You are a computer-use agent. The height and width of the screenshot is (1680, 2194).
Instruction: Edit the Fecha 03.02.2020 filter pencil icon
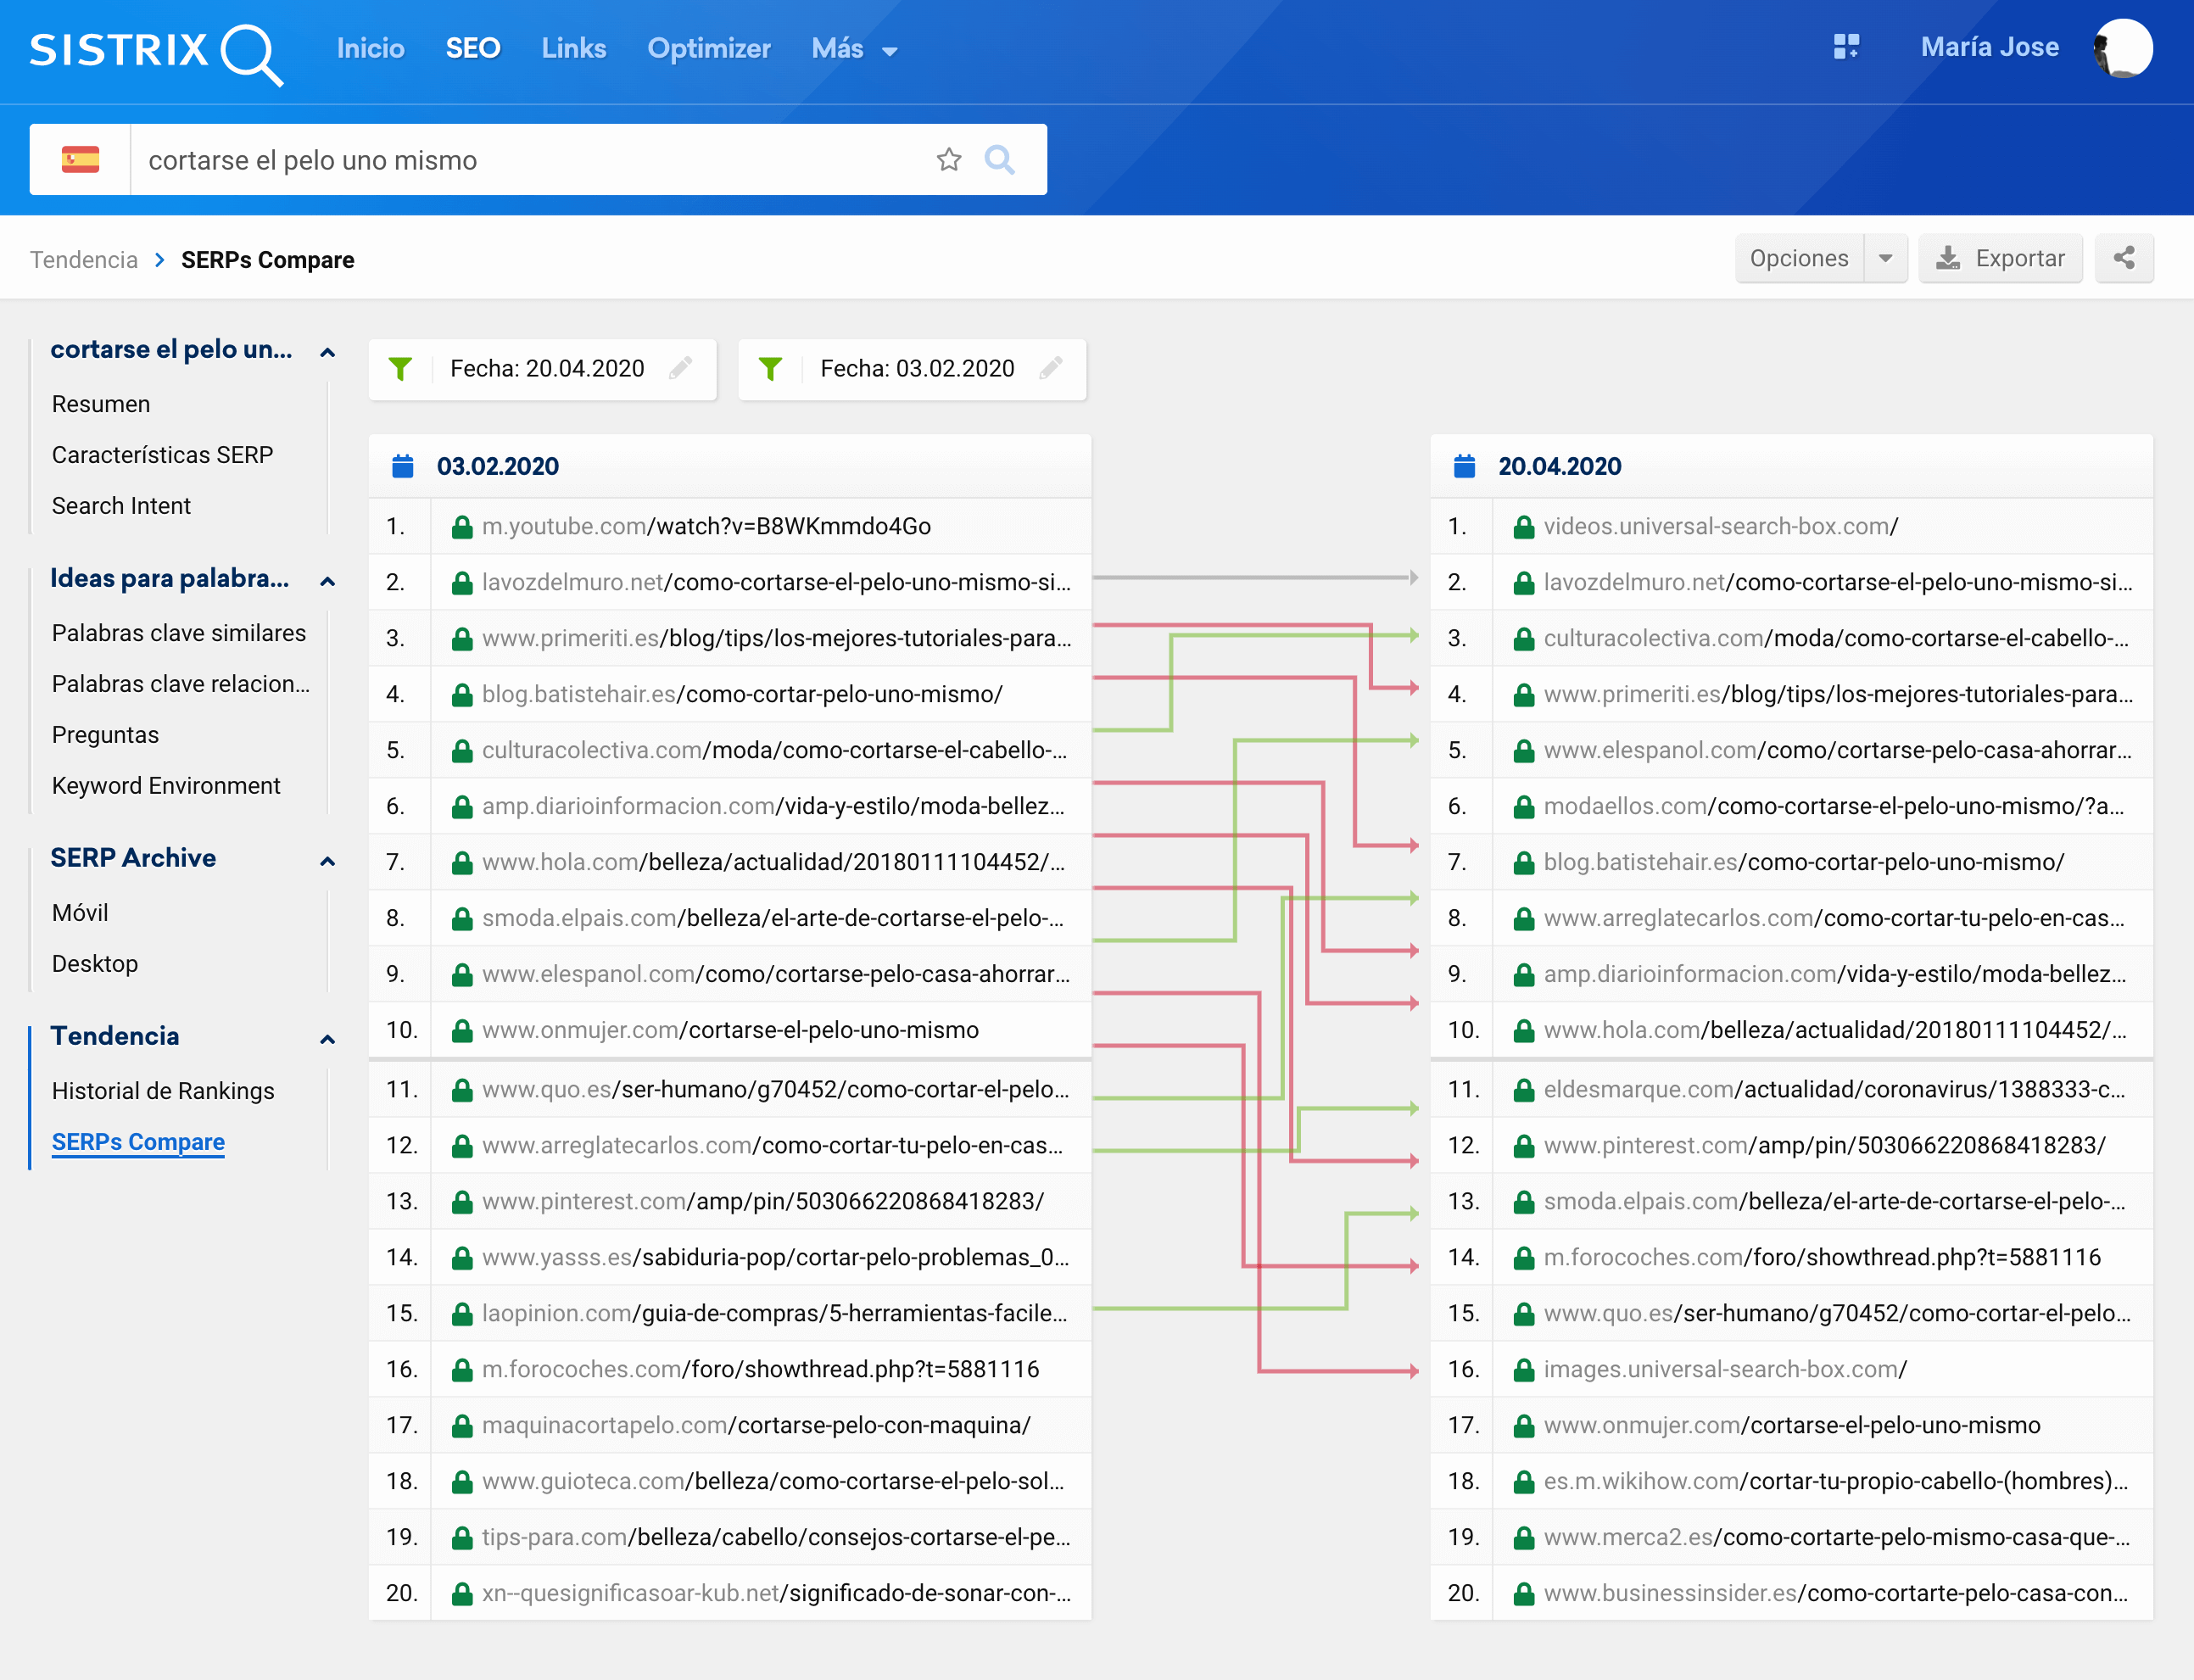(1051, 369)
